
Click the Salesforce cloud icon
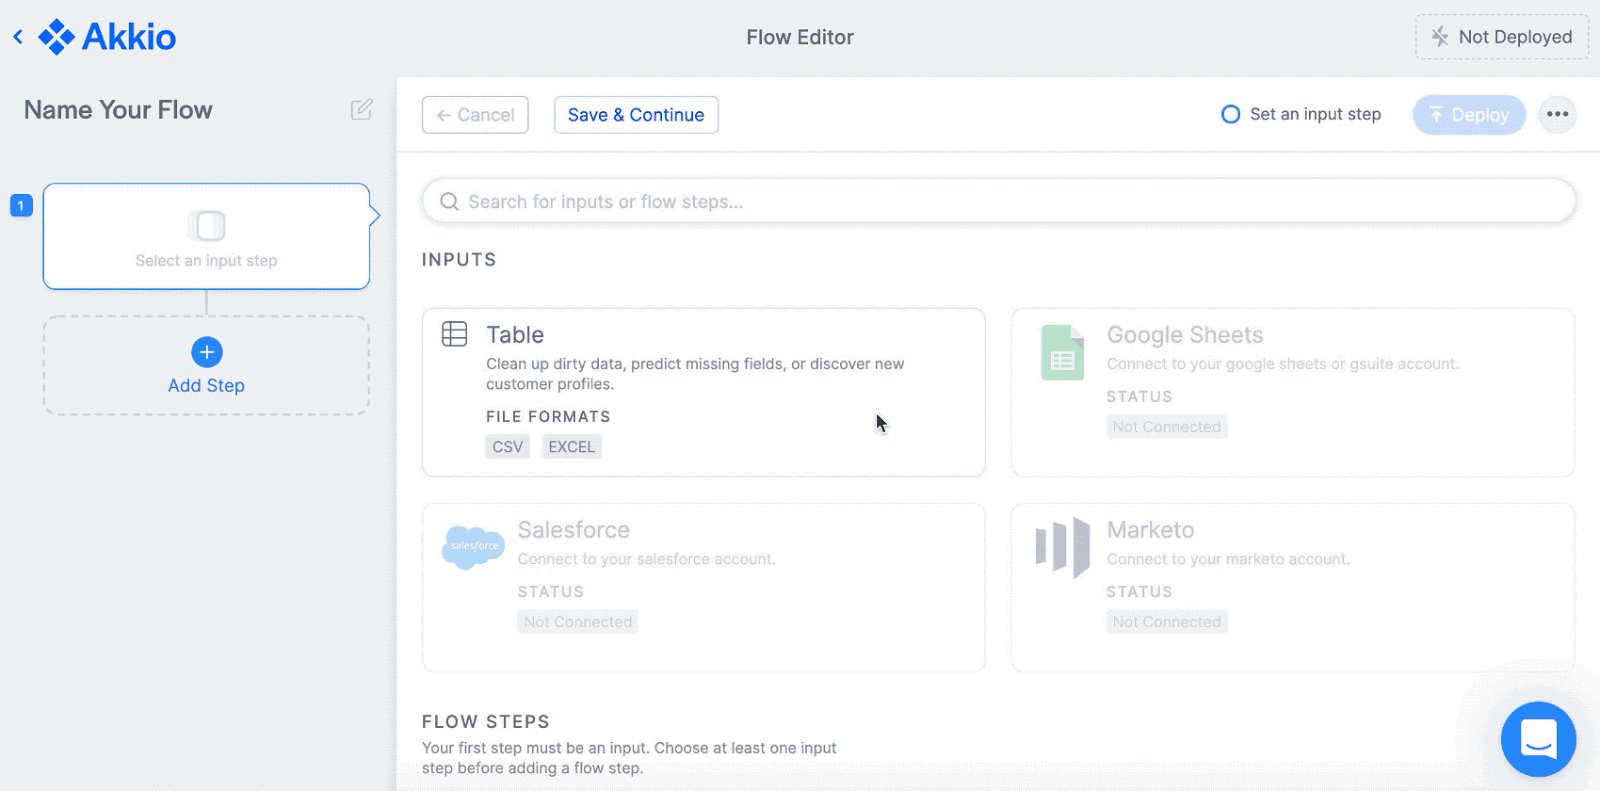click(x=473, y=546)
